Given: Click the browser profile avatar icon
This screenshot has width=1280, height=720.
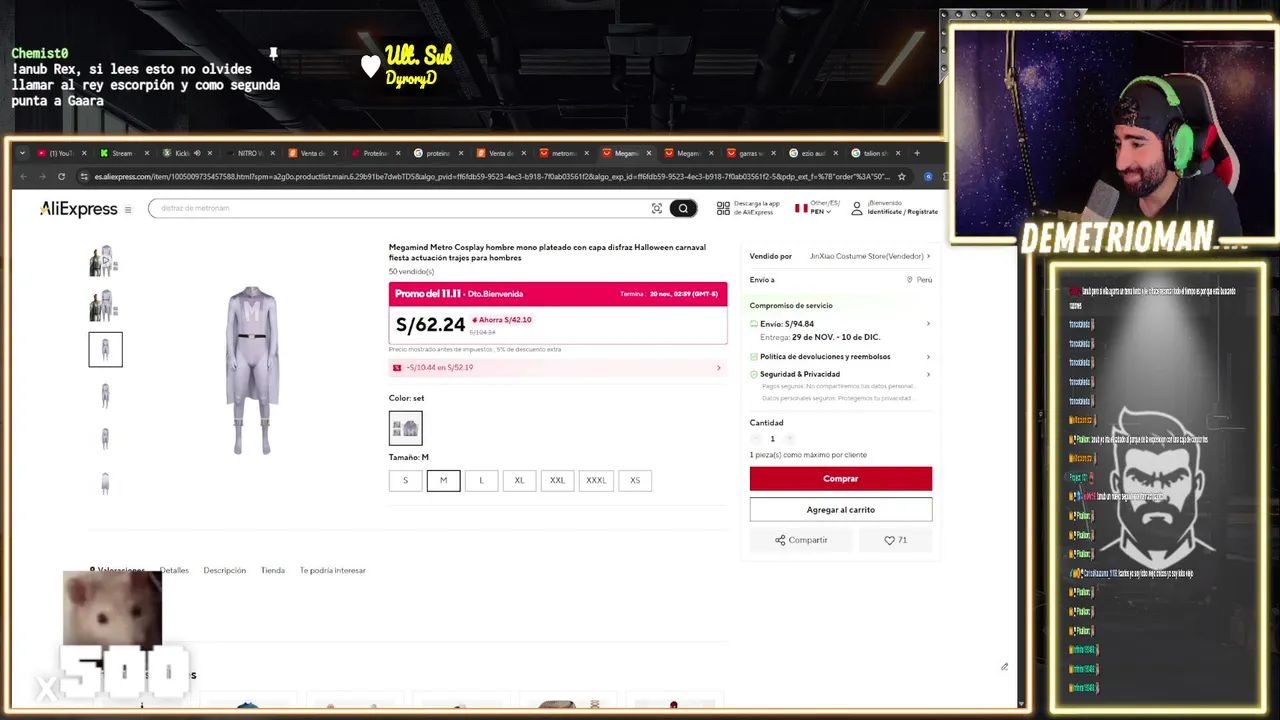Looking at the screenshot, I should tap(928, 177).
